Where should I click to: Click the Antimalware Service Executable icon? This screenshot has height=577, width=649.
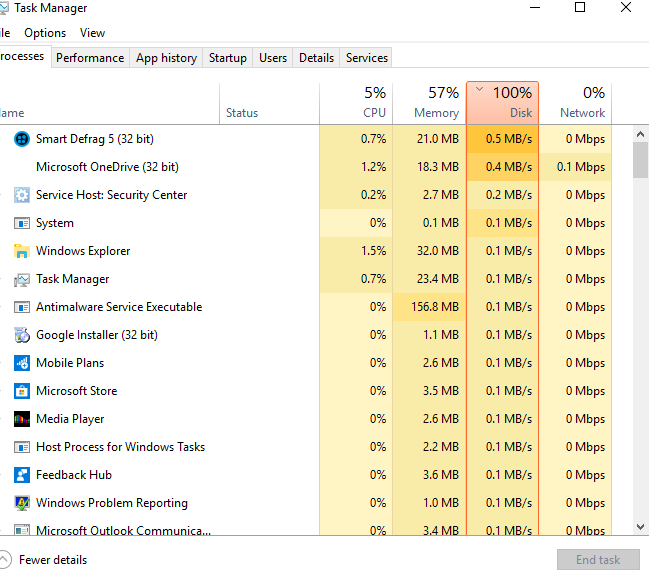(22, 307)
